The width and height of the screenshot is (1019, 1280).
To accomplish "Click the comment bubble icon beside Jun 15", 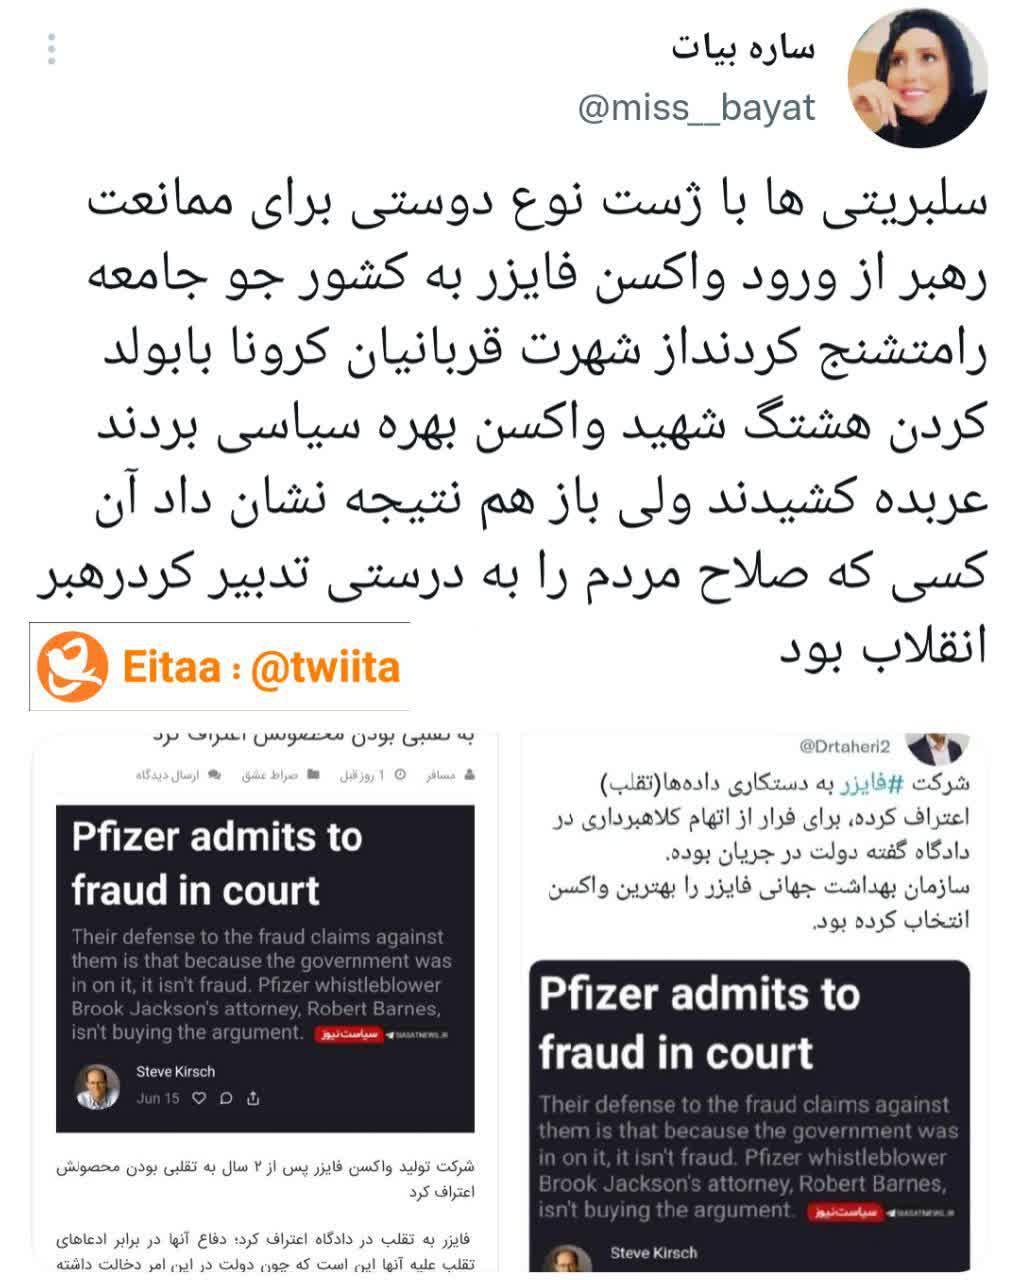I will click(226, 1098).
